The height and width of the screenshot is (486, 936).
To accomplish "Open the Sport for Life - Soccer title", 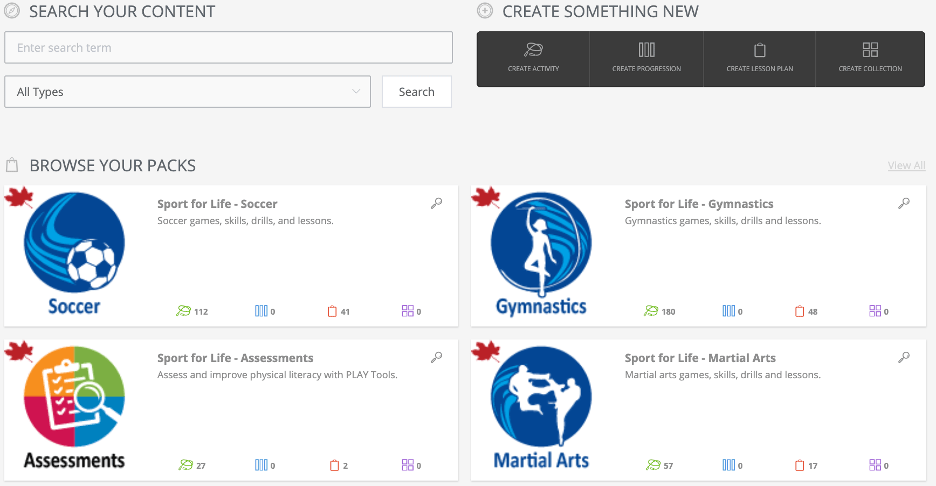I will 217,204.
